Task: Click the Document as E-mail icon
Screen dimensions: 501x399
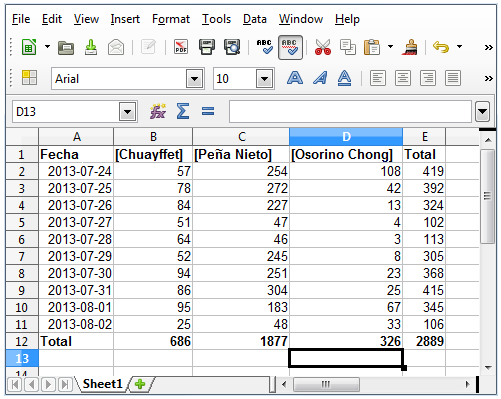Action: click(116, 47)
